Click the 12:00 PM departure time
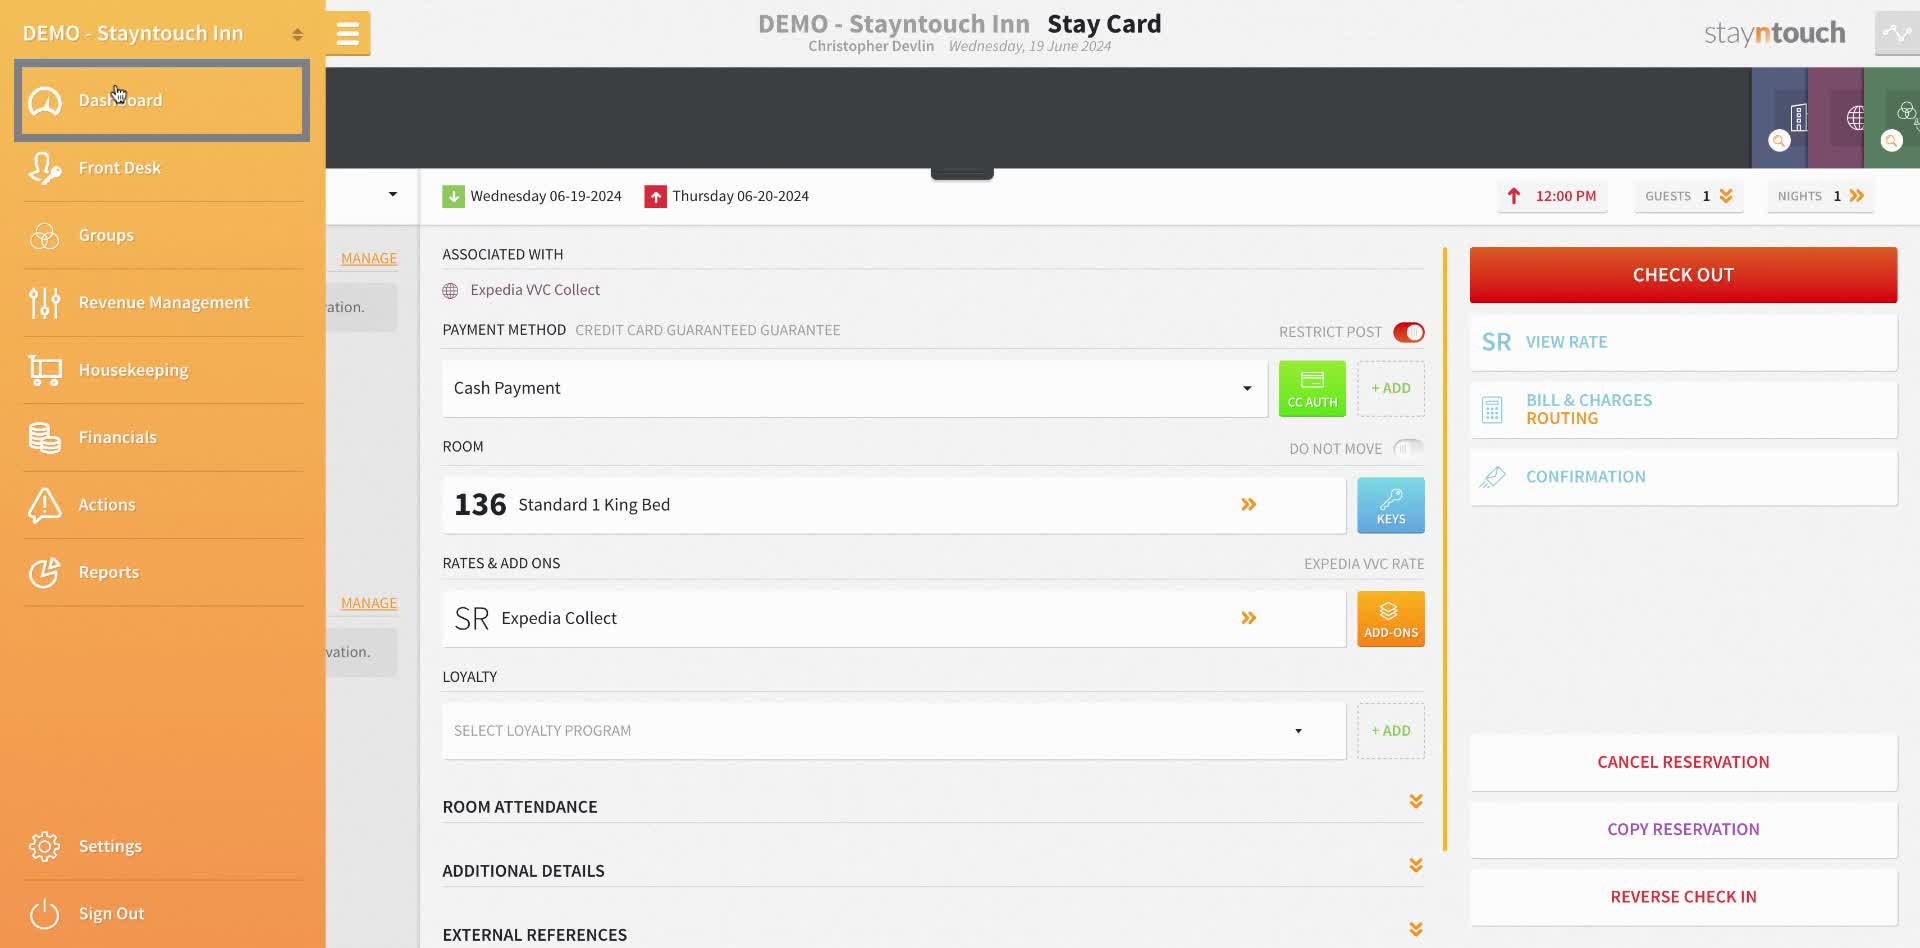The image size is (1920, 948). coord(1553,196)
